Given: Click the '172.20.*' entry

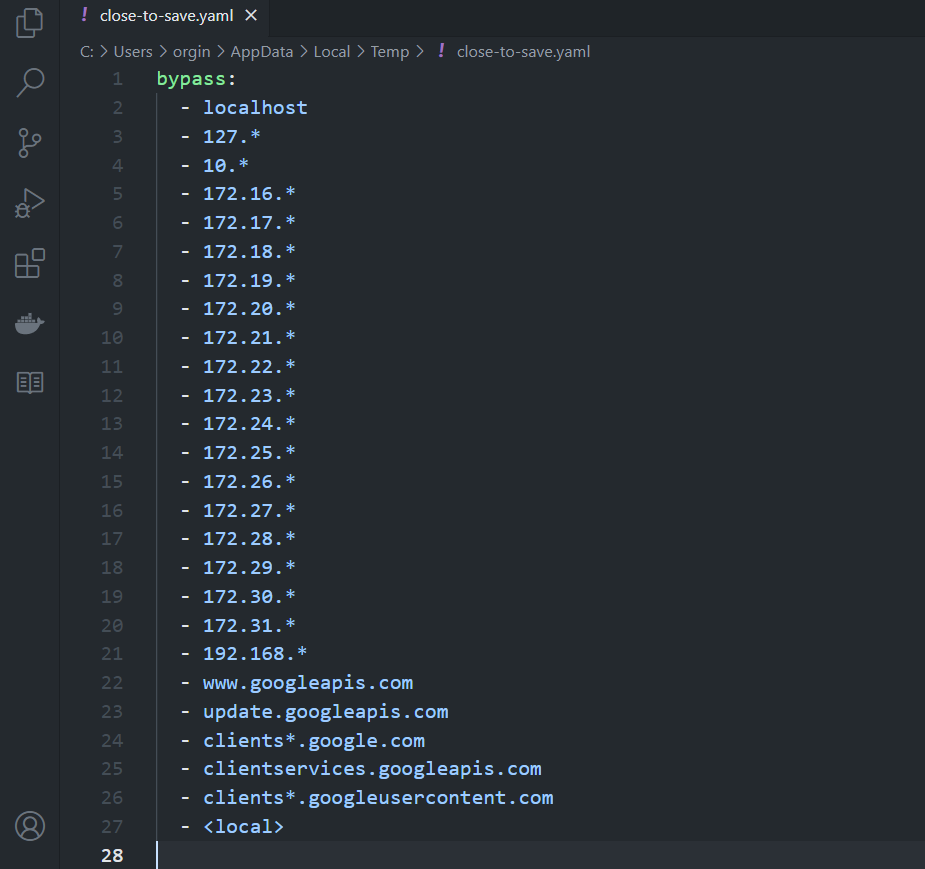Looking at the screenshot, I should tap(249, 309).
